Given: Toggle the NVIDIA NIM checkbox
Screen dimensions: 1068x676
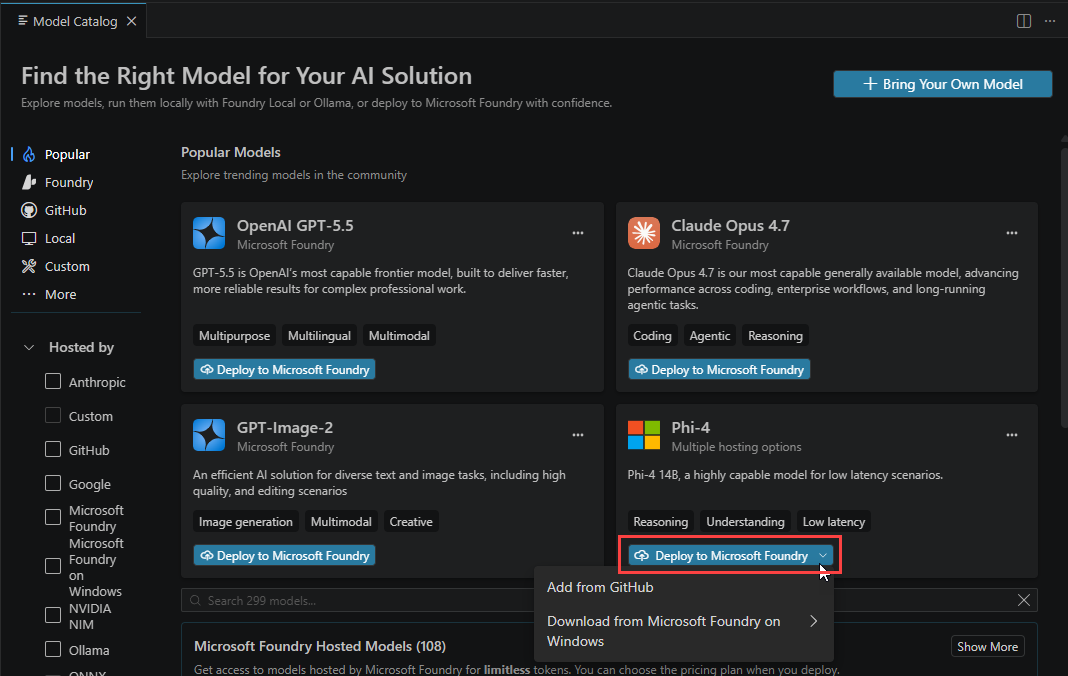Looking at the screenshot, I should 53,615.
